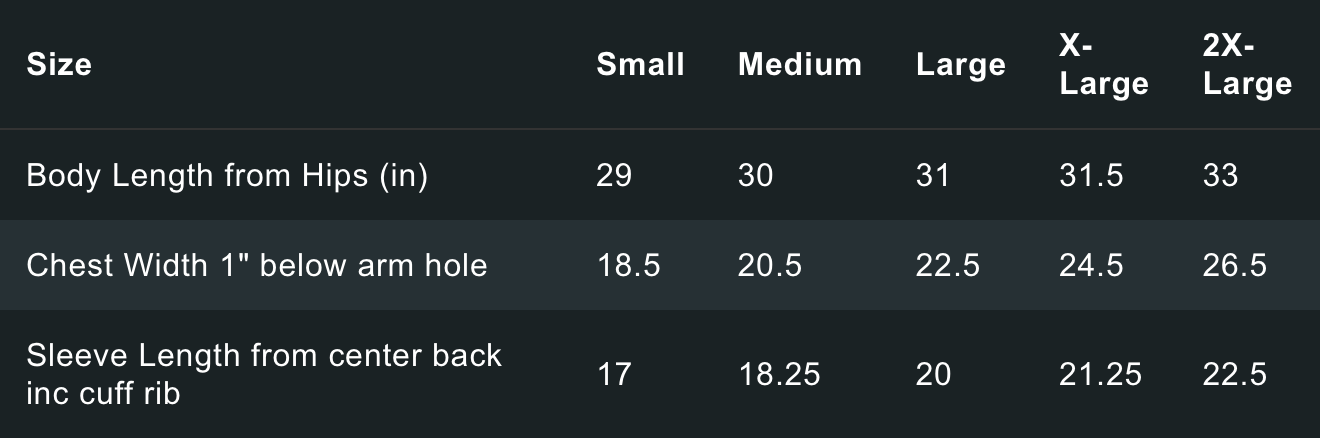The height and width of the screenshot is (438, 1320).
Task: Click Small chest width value 18.5
Action: [628, 265]
